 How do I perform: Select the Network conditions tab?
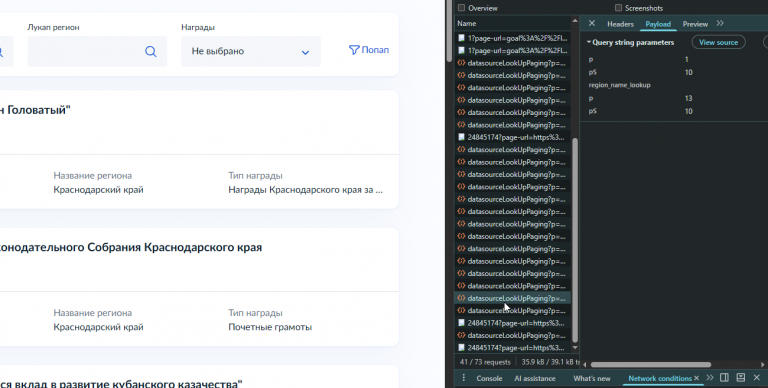tap(659, 378)
